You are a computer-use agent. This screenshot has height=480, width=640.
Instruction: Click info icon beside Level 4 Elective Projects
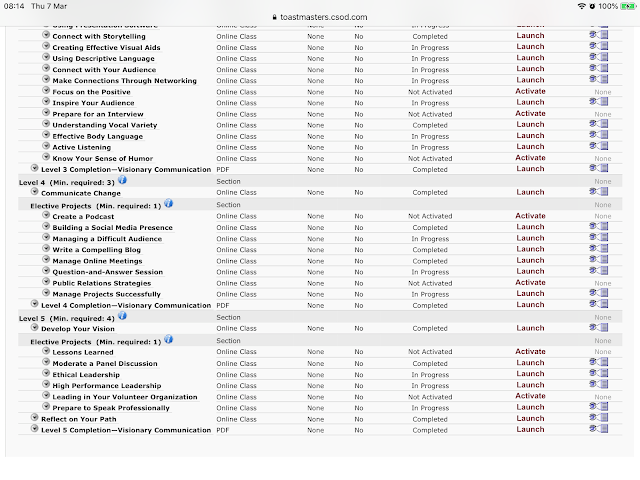tap(169, 204)
